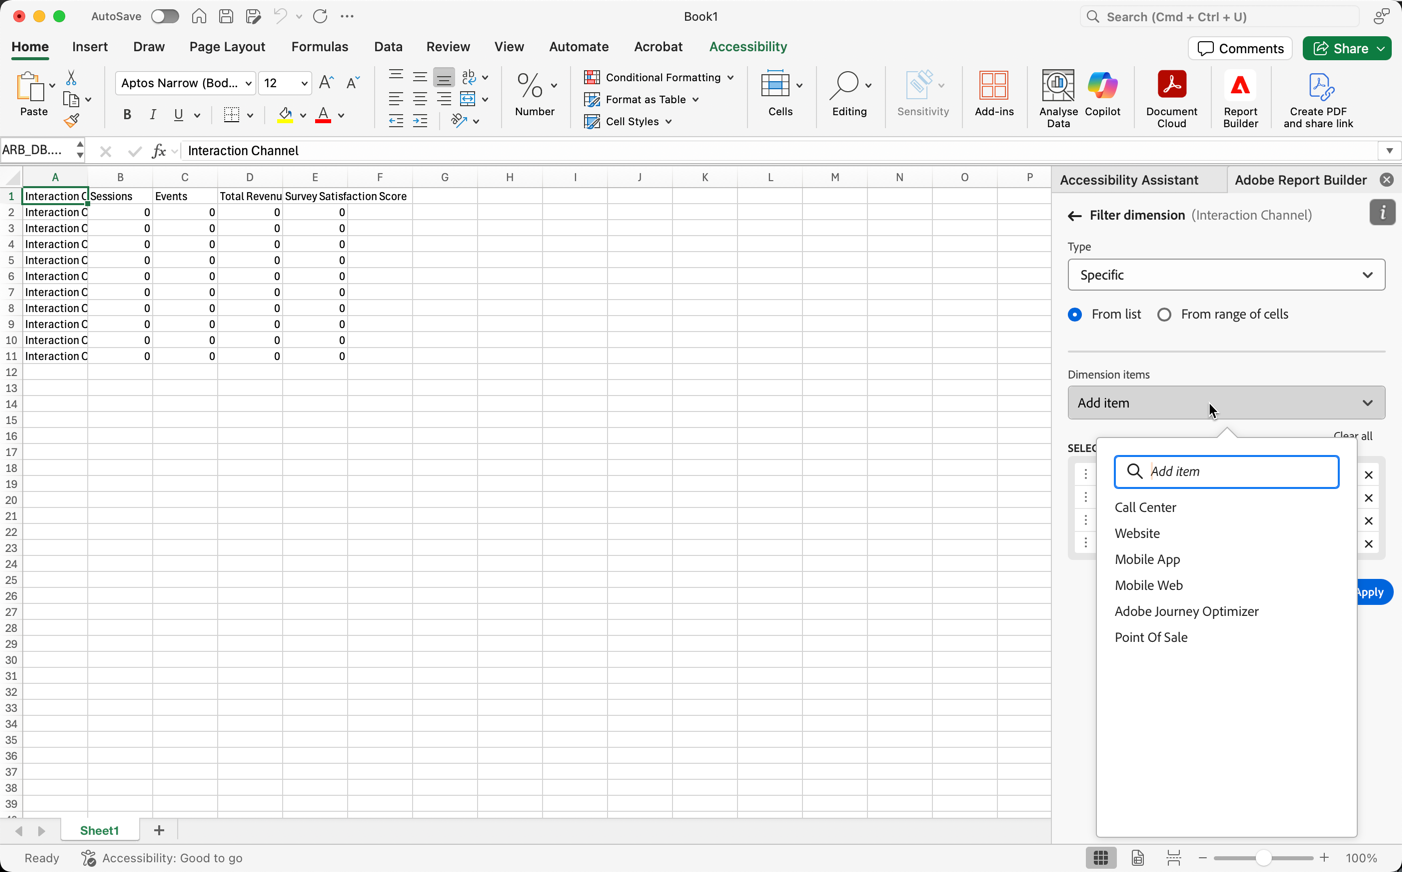This screenshot has height=872, width=1402.
Task: Open Analyse Data tool
Action: coord(1058,98)
